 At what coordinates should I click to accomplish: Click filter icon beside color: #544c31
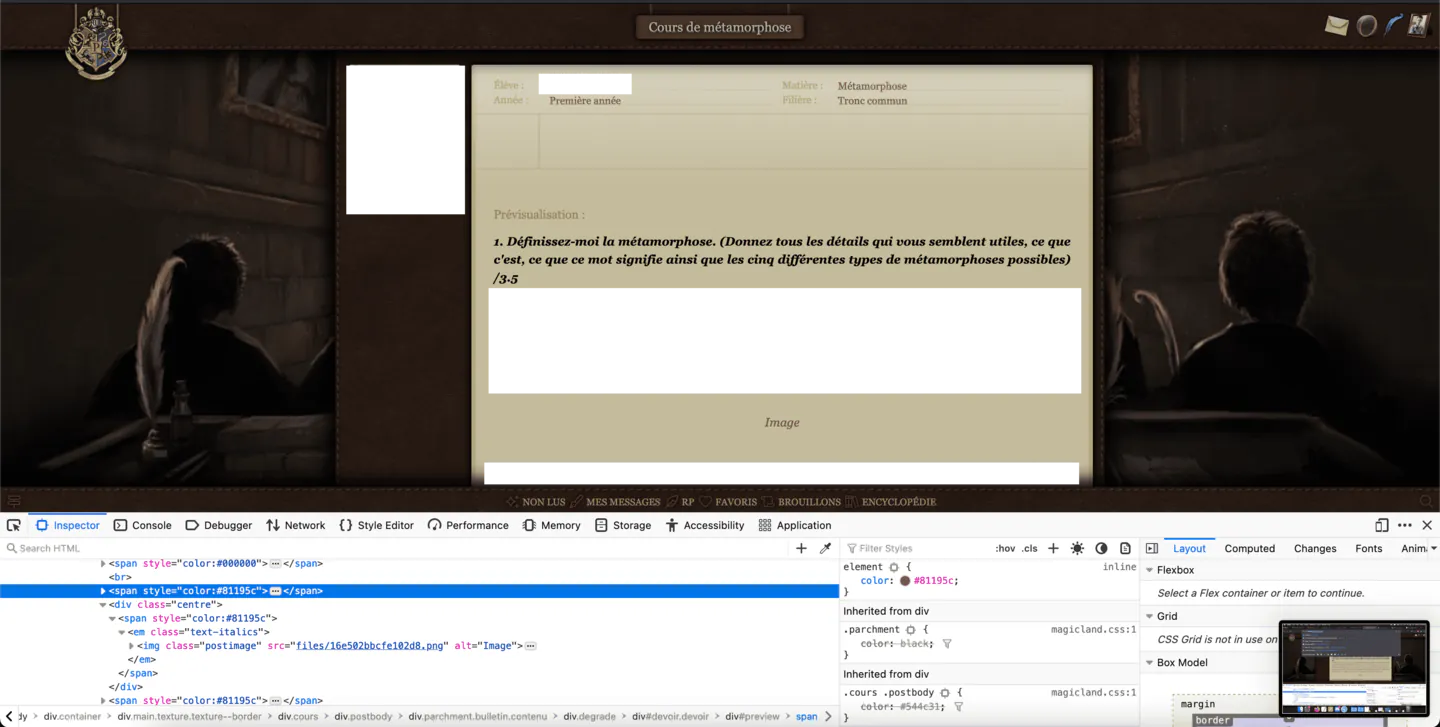pyautogui.click(x=959, y=707)
